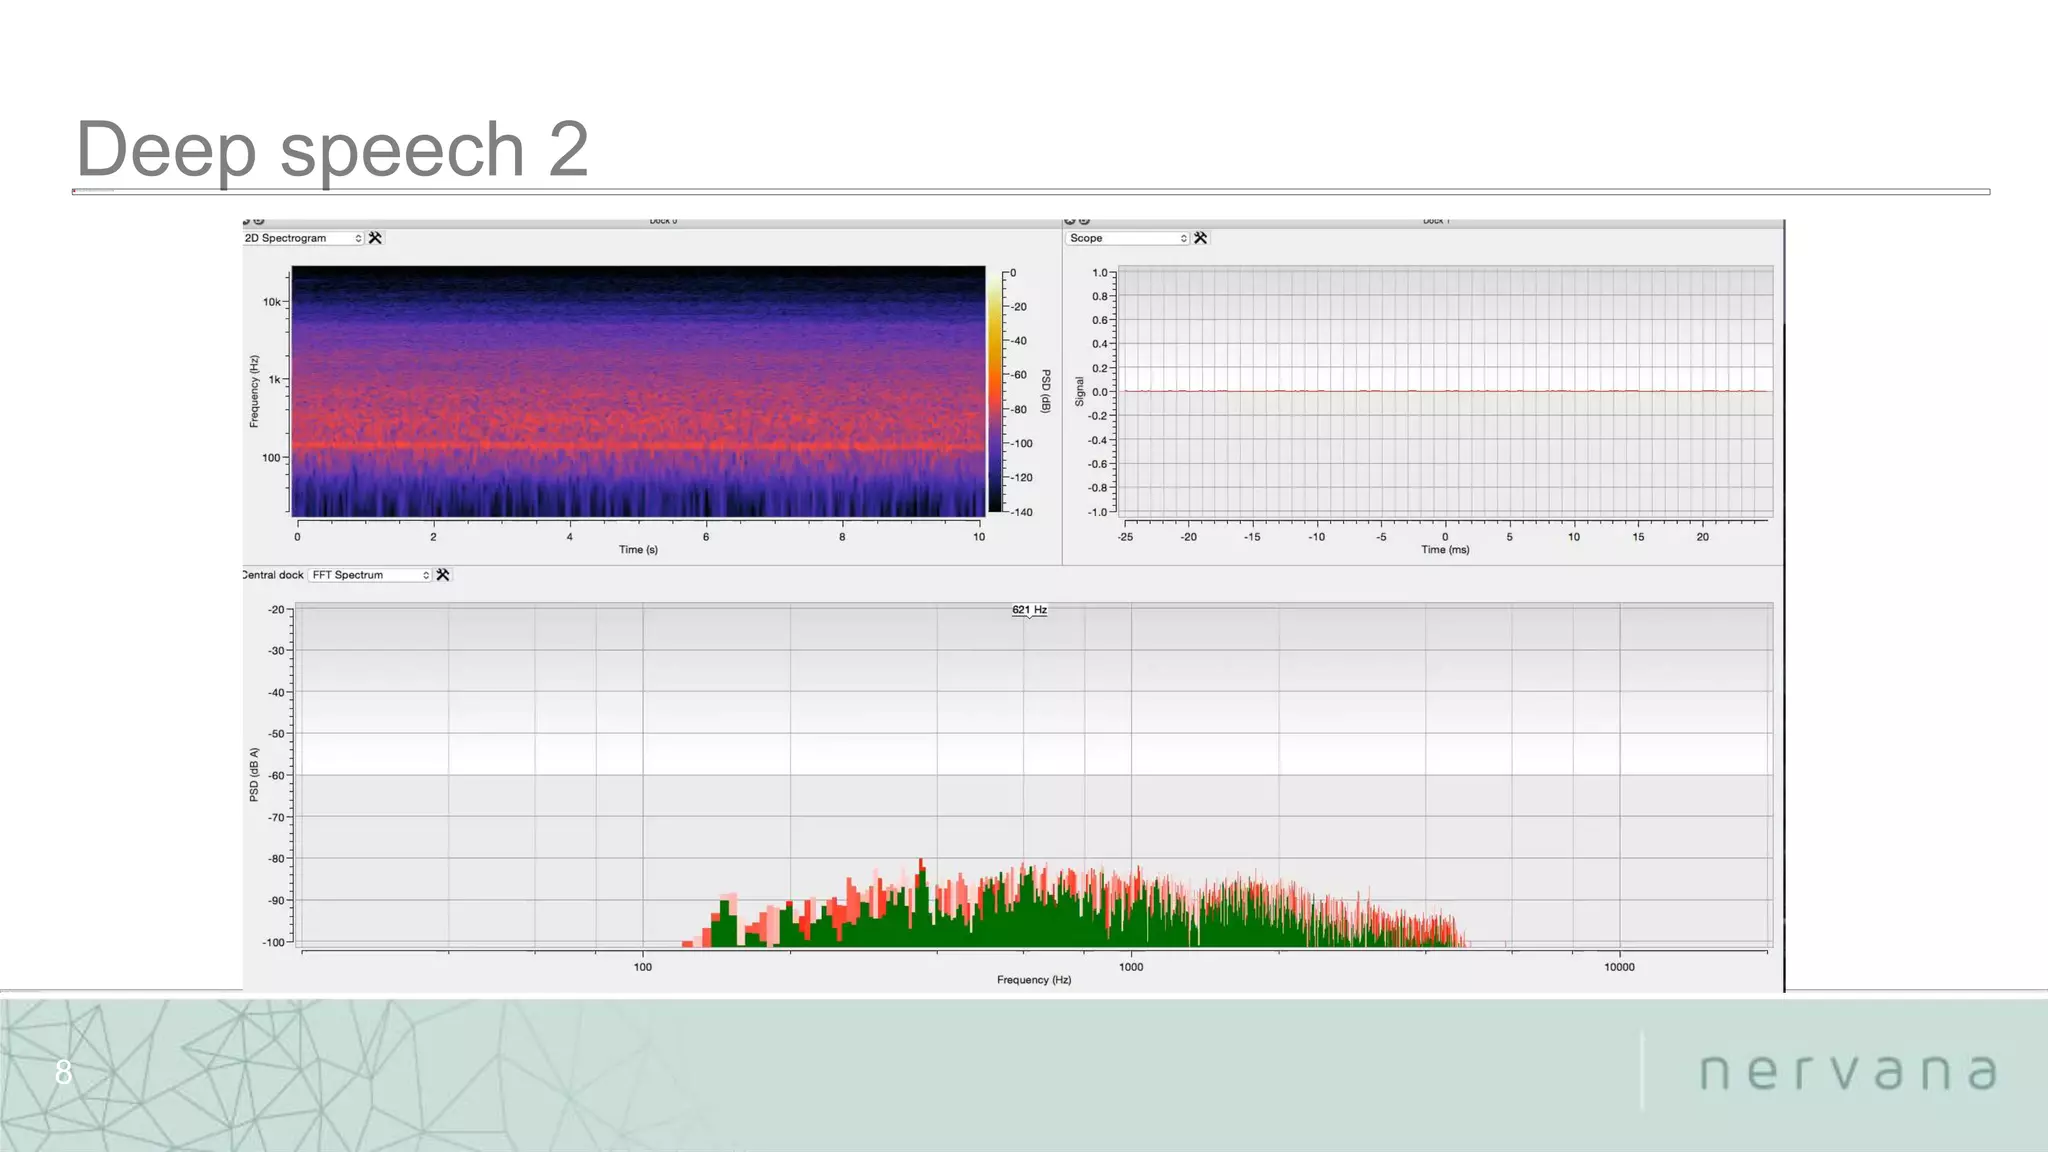Open the 2D Spectrogram widget type dropdown
Screen dimensions: 2048x1152
(303, 238)
